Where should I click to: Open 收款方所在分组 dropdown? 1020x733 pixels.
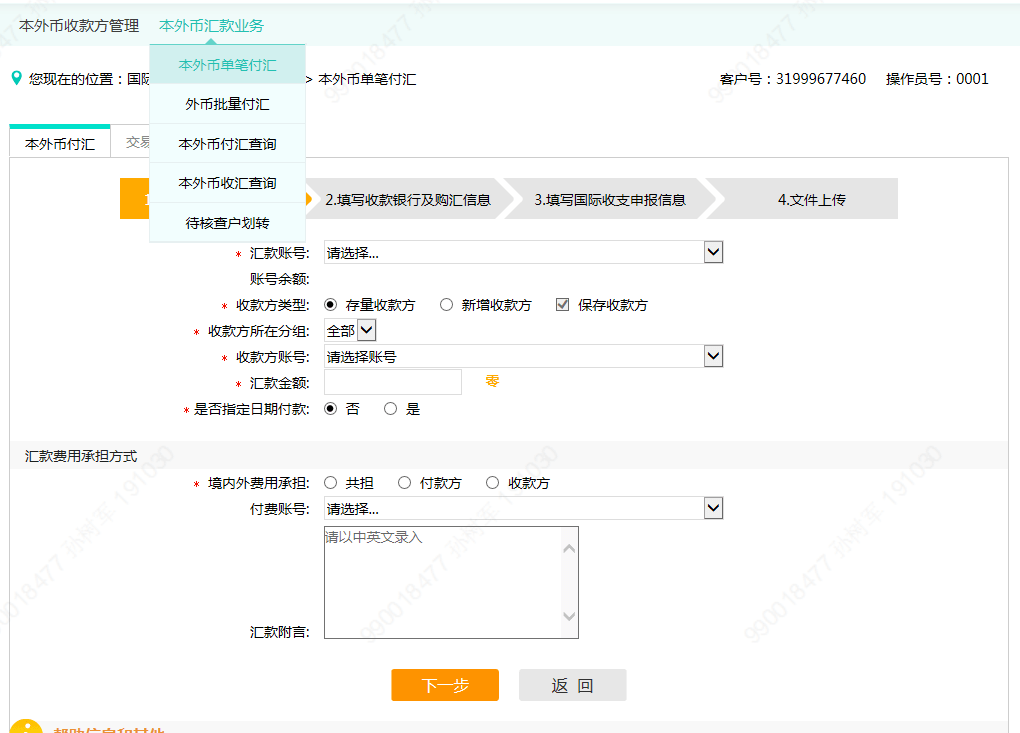coord(350,330)
